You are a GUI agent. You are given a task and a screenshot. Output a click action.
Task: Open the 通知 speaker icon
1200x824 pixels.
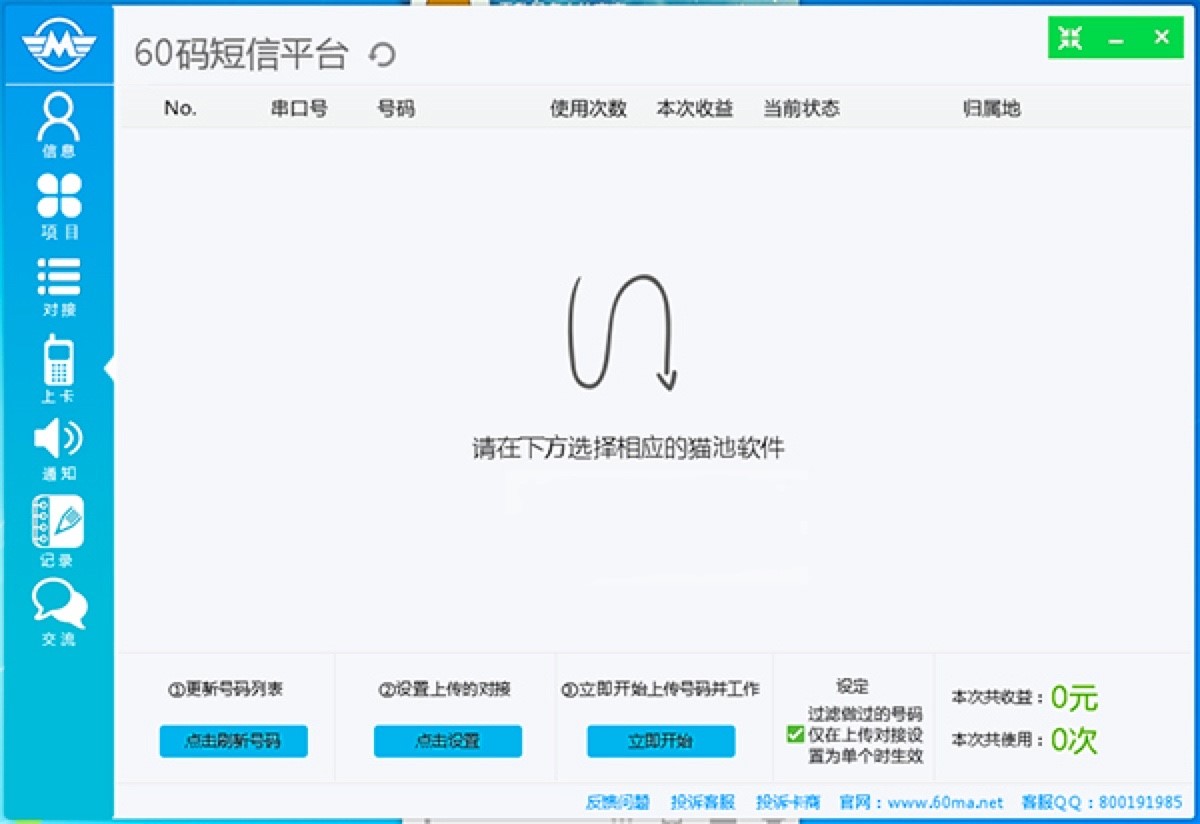click(58, 439)
